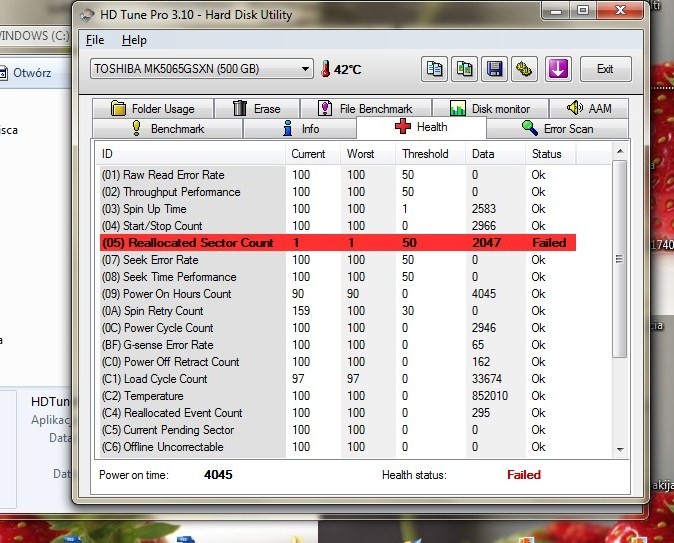Switch to the File Benchmark tab
Image resolution: width=674 pixels, height=543 pixels.
click(366, 108)
